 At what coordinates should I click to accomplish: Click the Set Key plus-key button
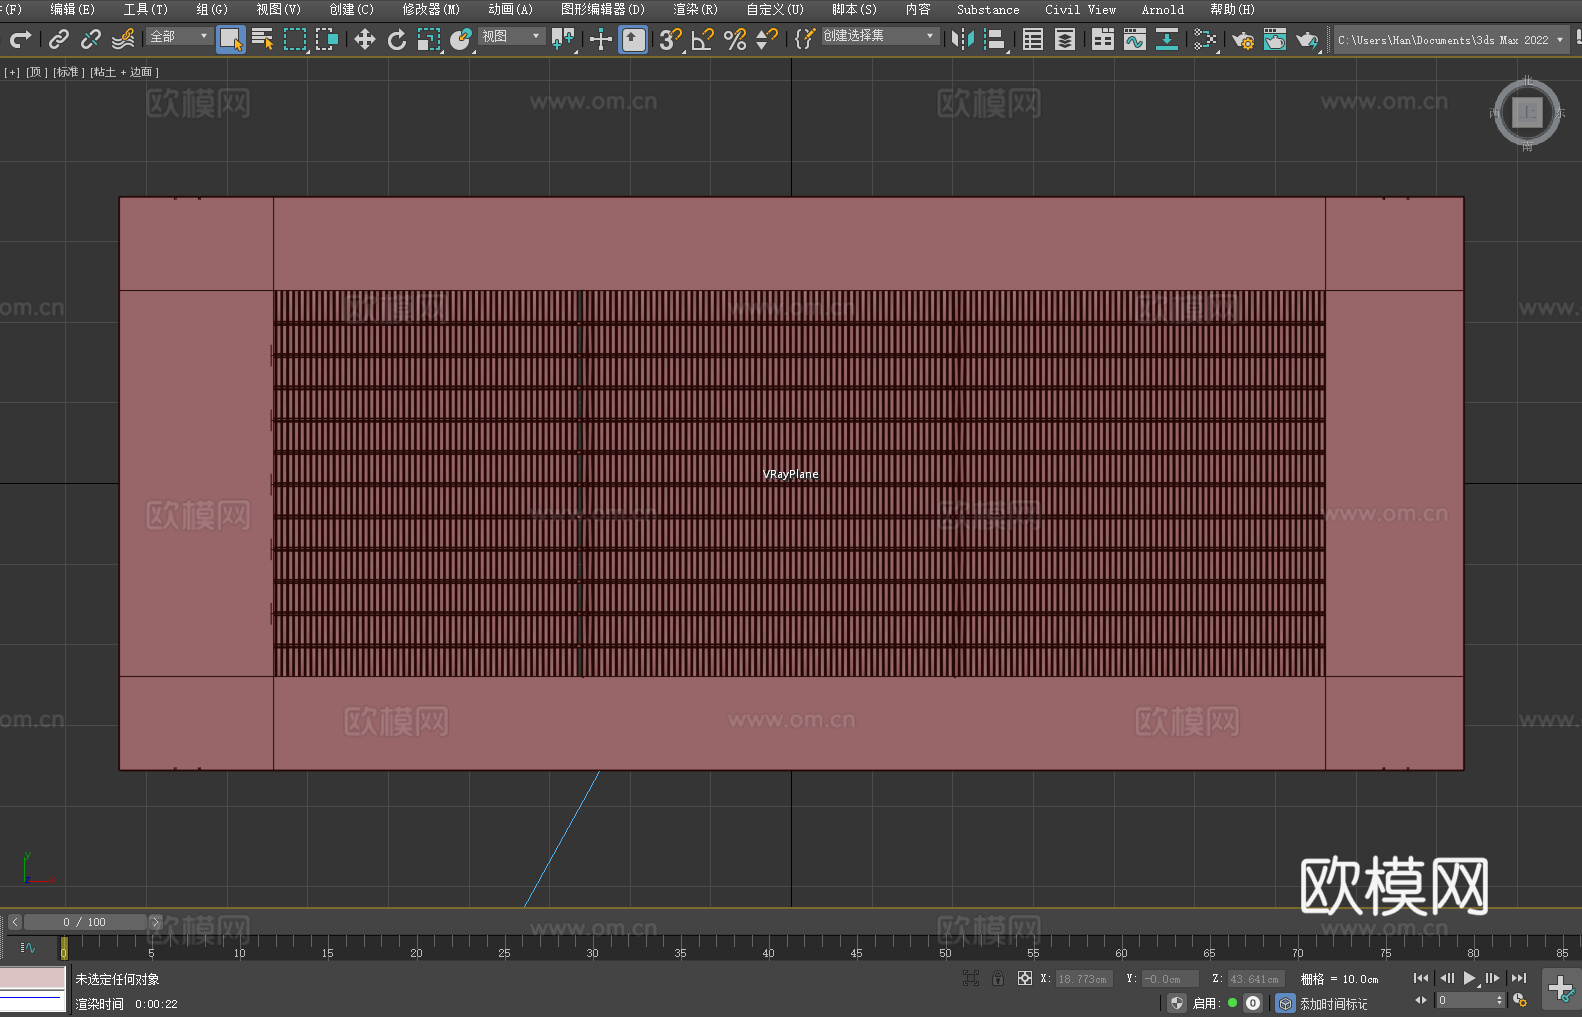pyautogui.click(x=1561, y=989)
